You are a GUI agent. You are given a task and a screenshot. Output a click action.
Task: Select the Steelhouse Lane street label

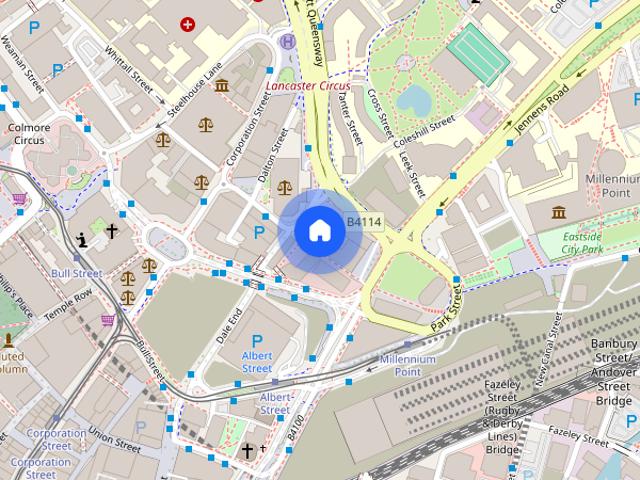pos(195,90)
